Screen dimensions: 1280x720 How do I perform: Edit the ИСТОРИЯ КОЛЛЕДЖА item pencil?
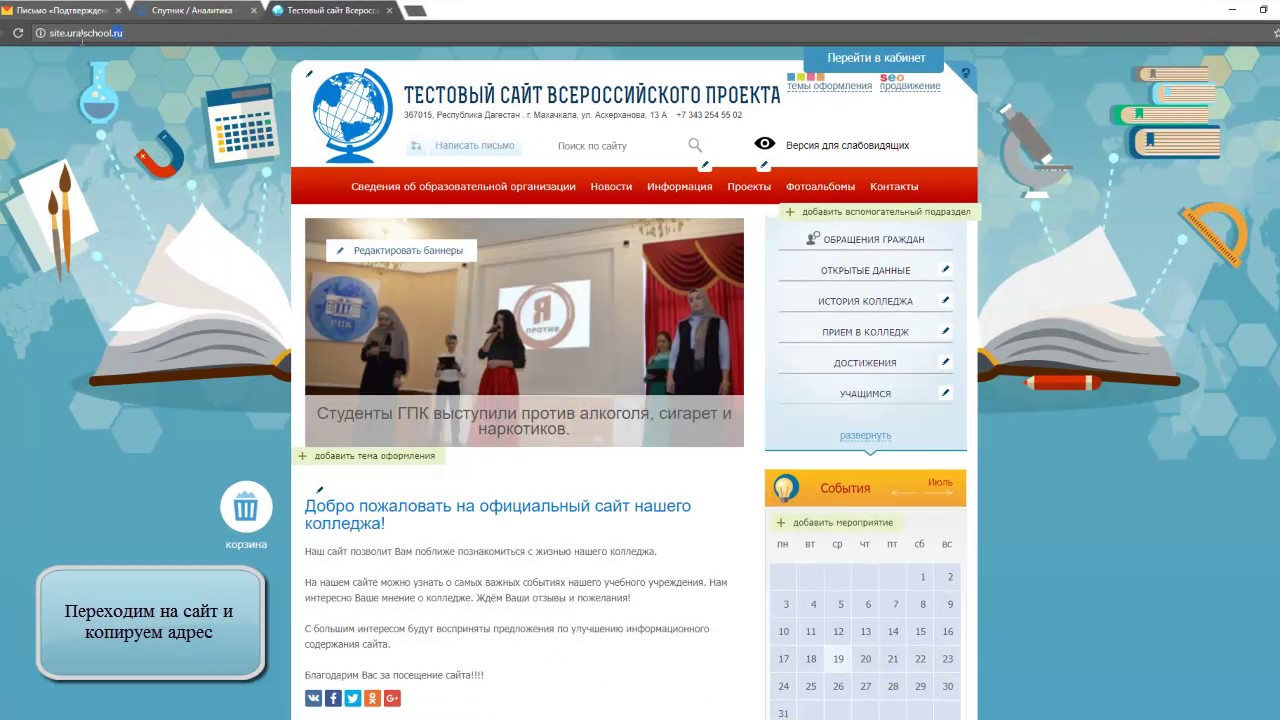[945, 300]
